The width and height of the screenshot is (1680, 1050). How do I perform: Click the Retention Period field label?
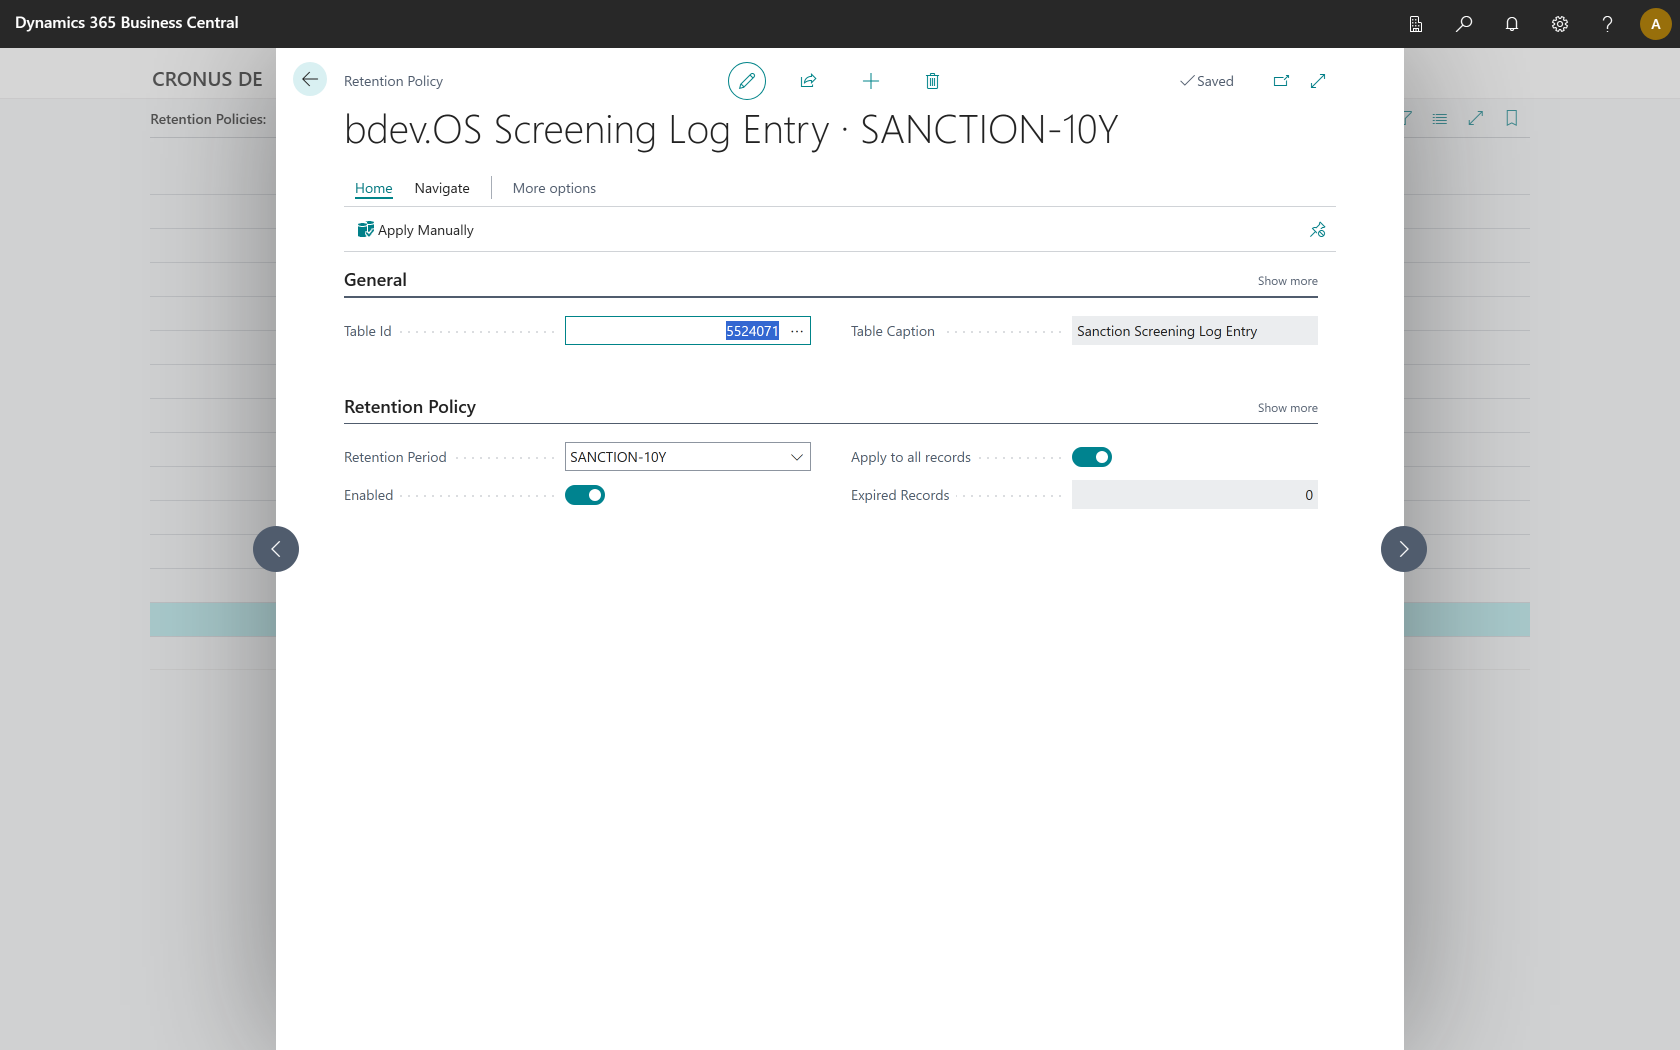(x=395, y=457)
